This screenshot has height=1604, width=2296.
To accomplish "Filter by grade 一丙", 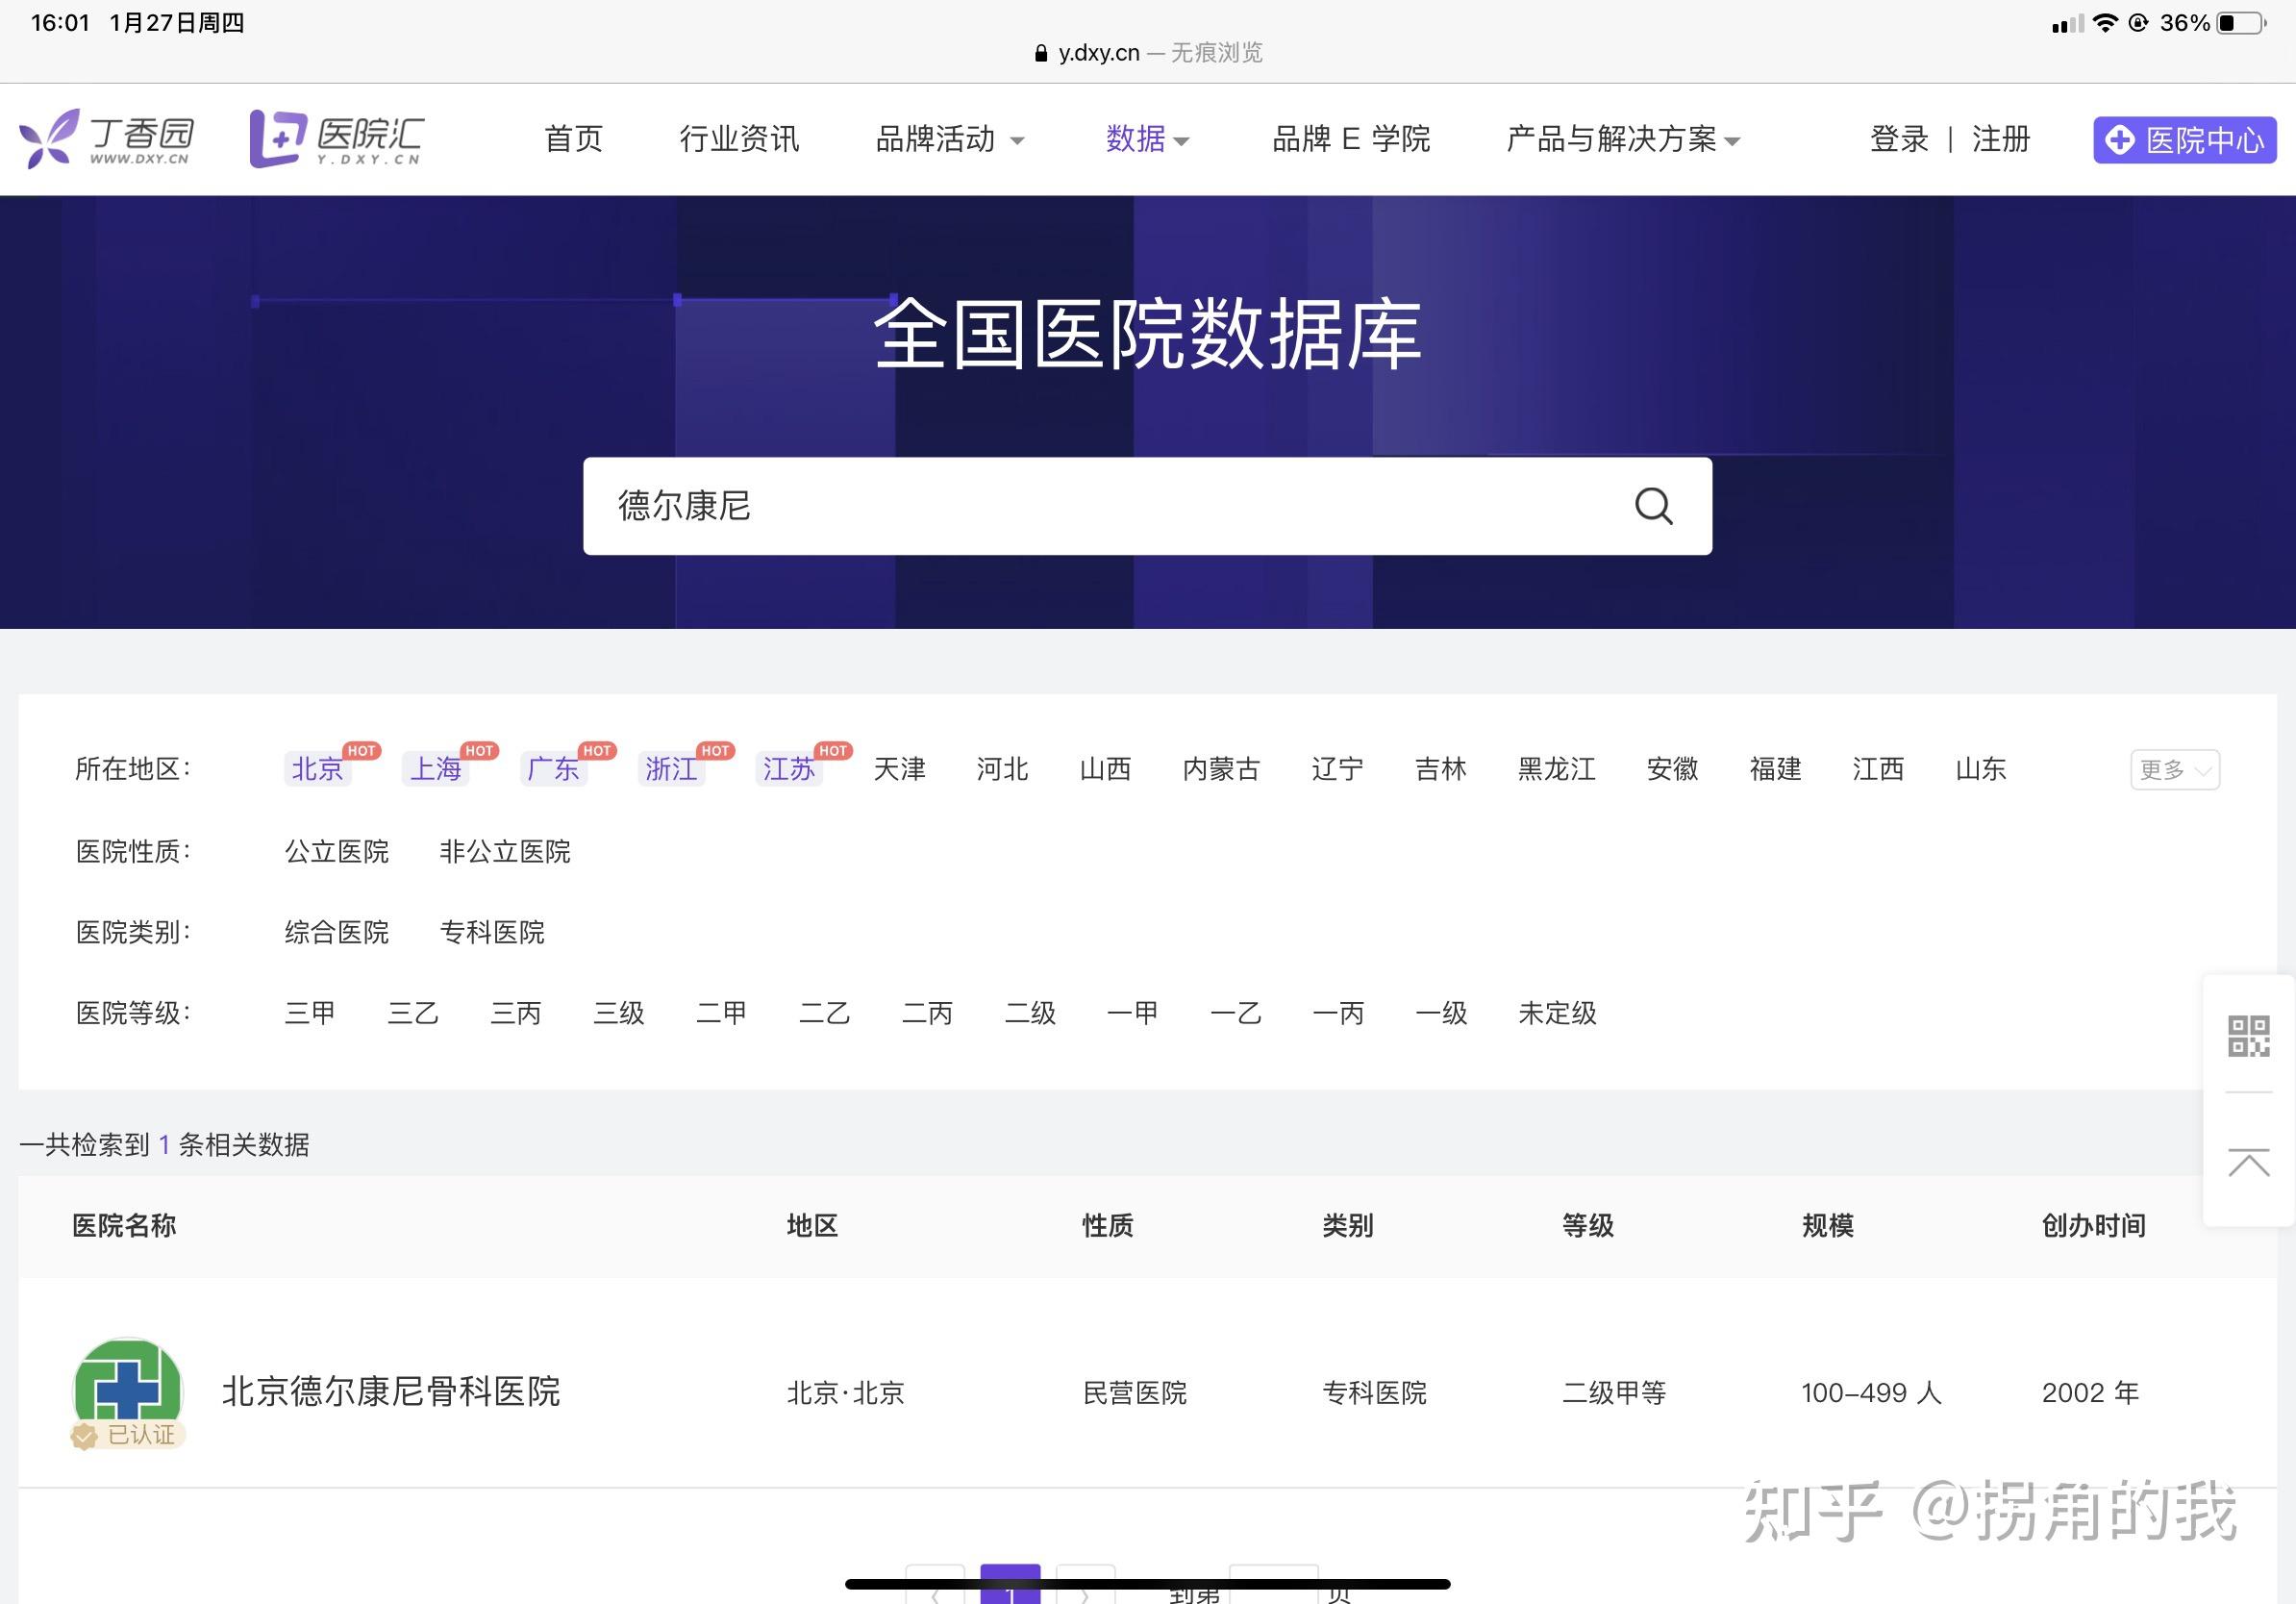I will coord(1339,1013).
